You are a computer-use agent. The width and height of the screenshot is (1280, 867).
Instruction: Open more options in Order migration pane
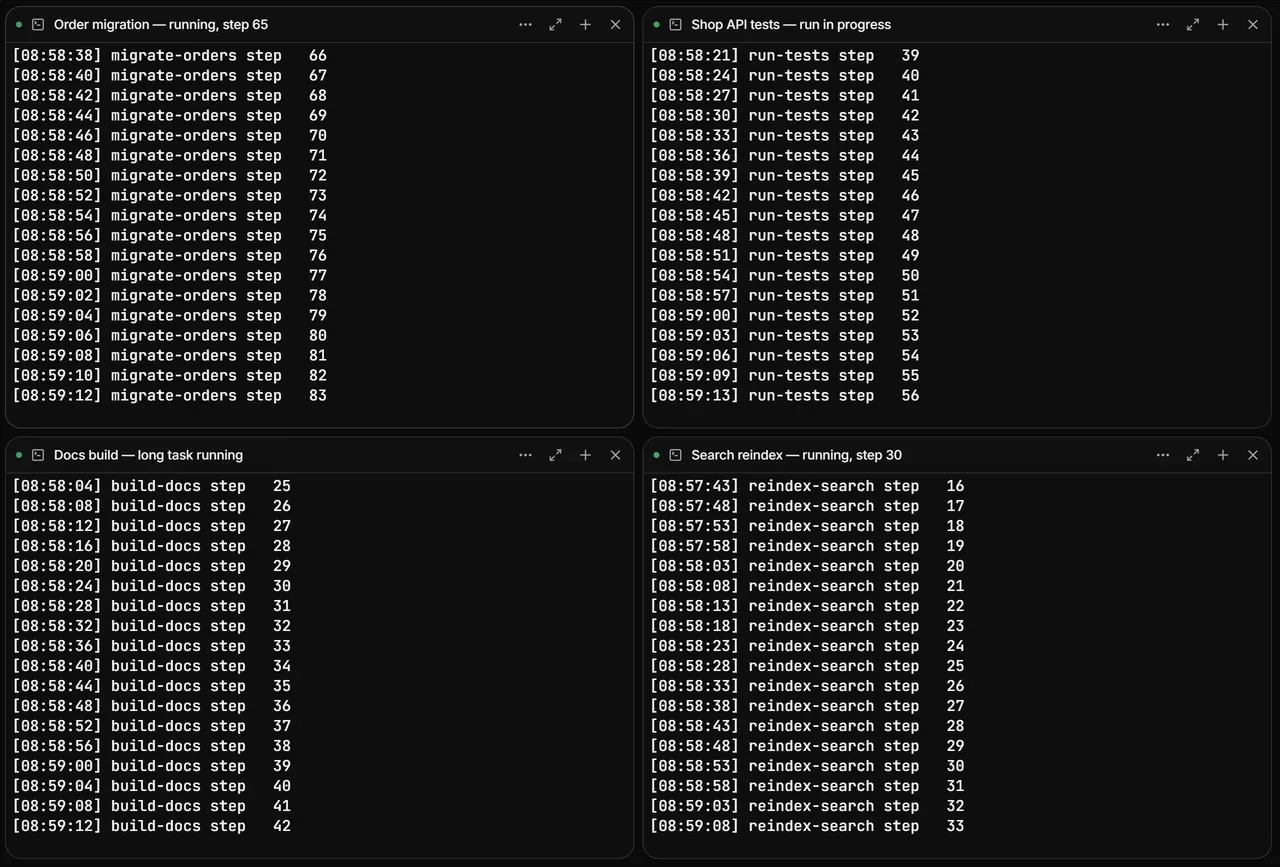pos(526,24)
